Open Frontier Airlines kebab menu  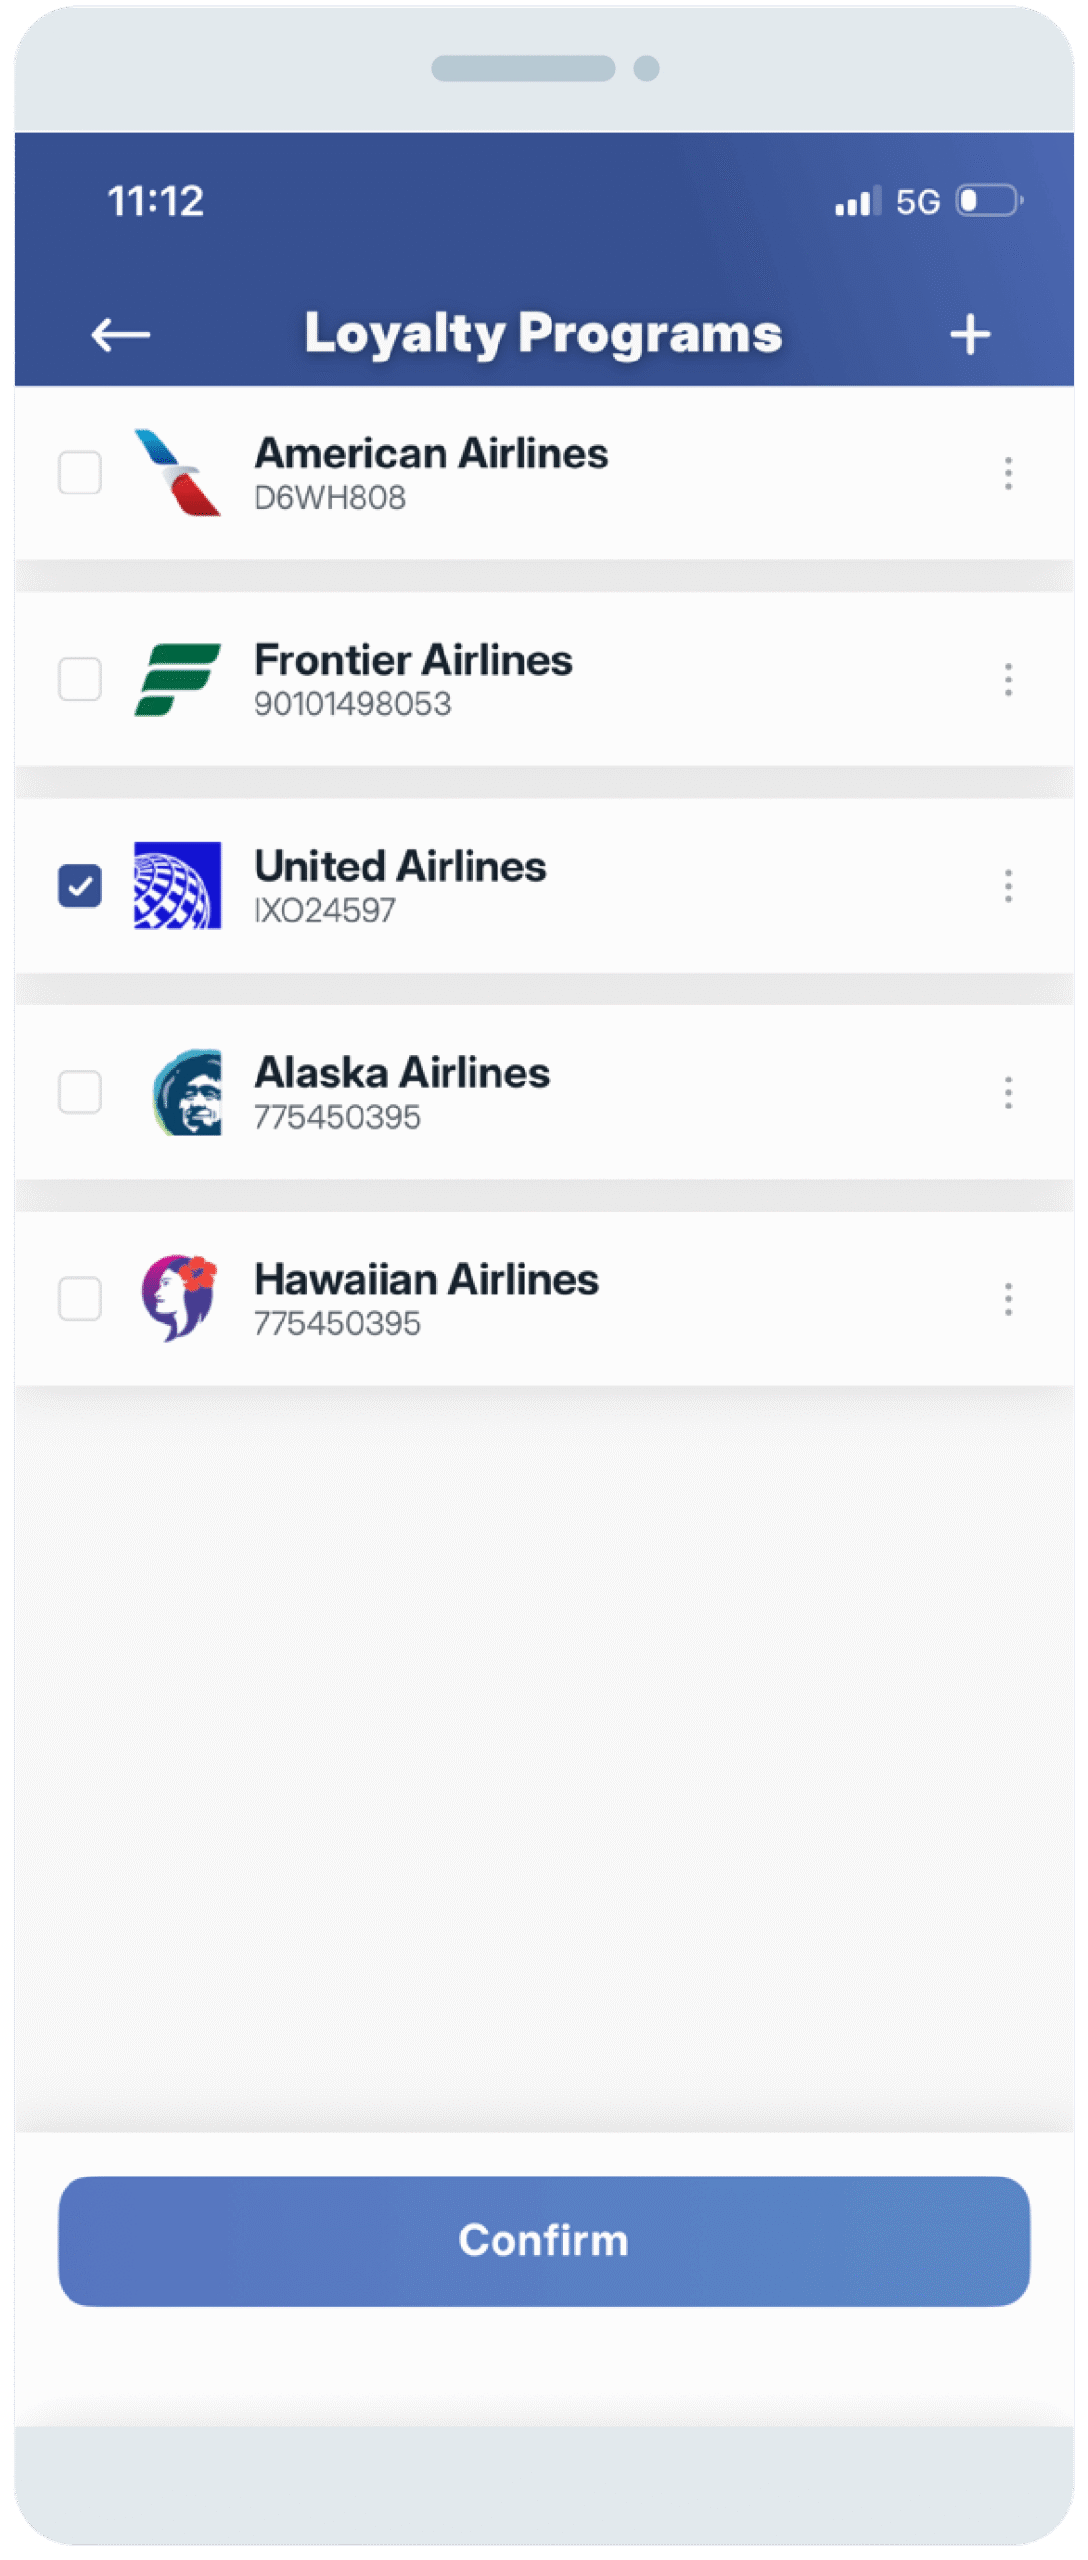click(1008, 680)
